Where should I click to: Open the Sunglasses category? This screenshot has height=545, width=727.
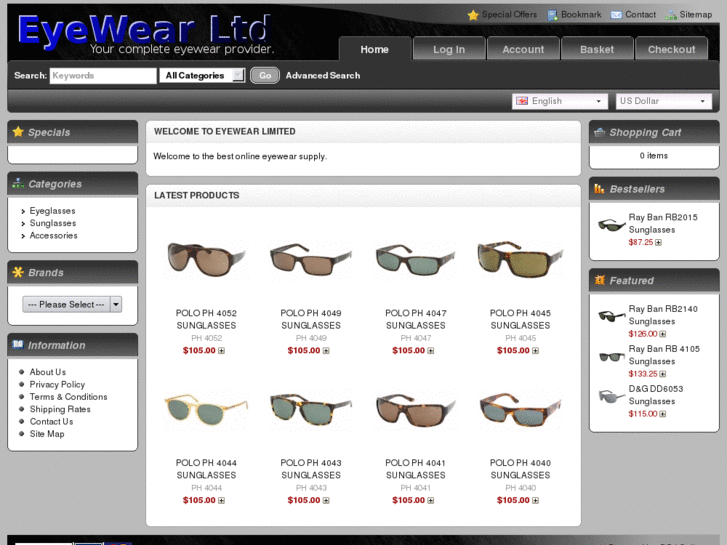click(x=53, y=223)
